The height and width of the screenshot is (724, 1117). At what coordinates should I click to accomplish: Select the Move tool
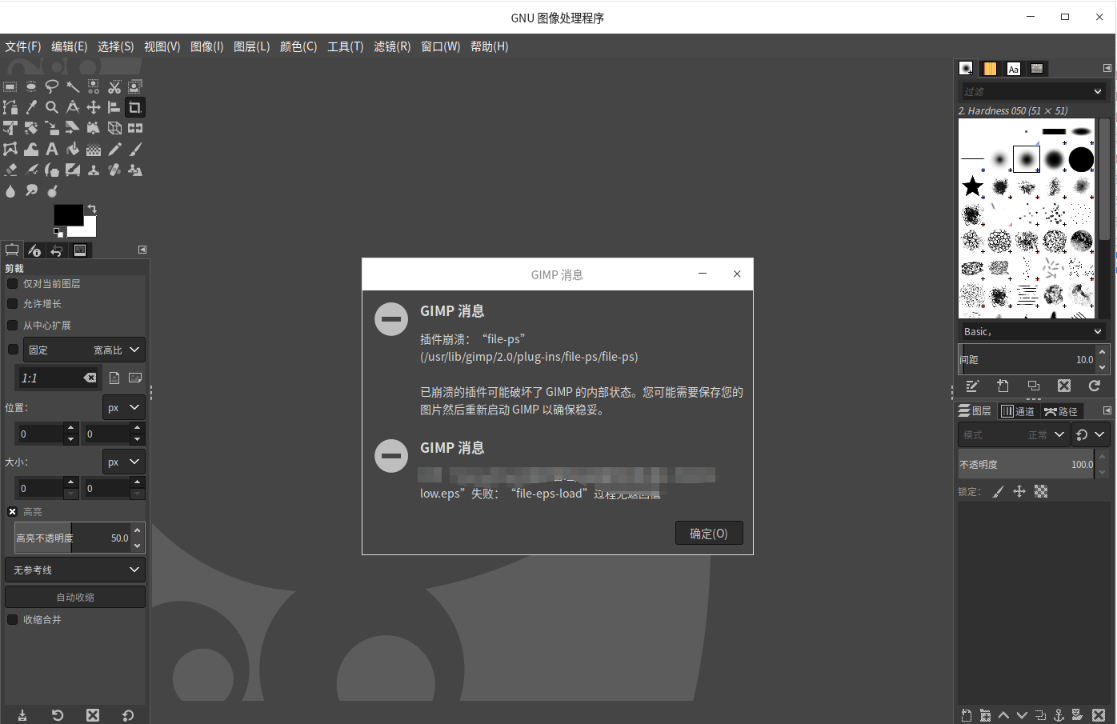[93, 107]
